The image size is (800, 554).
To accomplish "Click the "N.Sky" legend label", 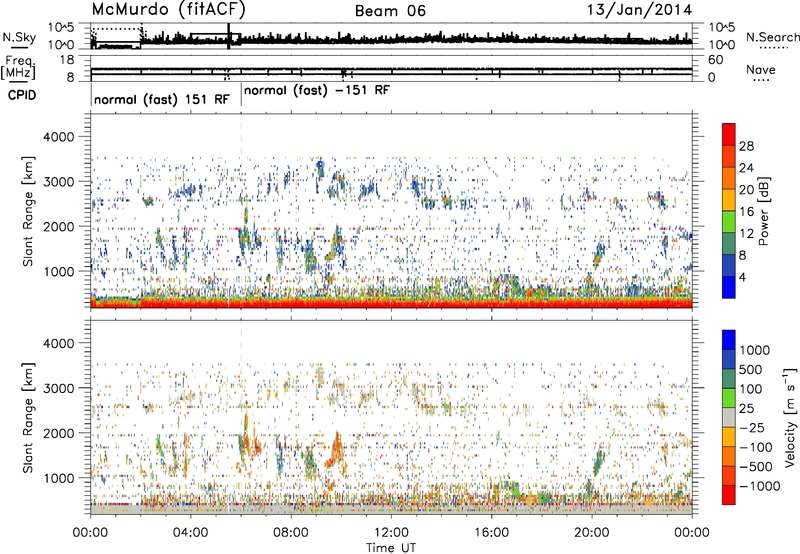I will point(19,37).
